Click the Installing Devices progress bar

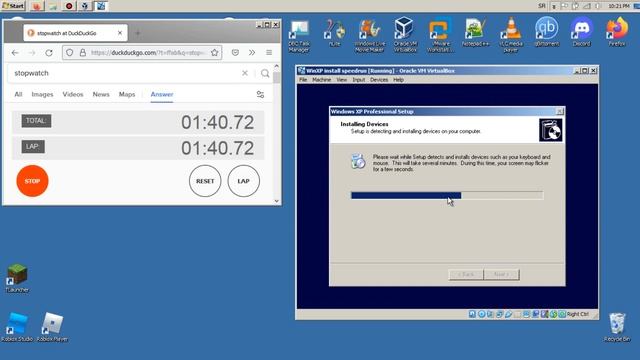pyautogui.click(x=447, y=196)
